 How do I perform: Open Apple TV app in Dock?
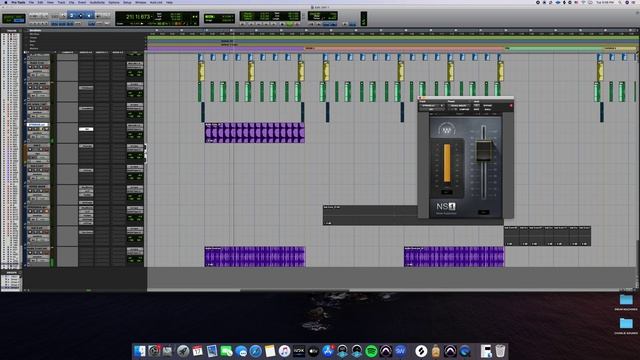click(x=313, y=351)
